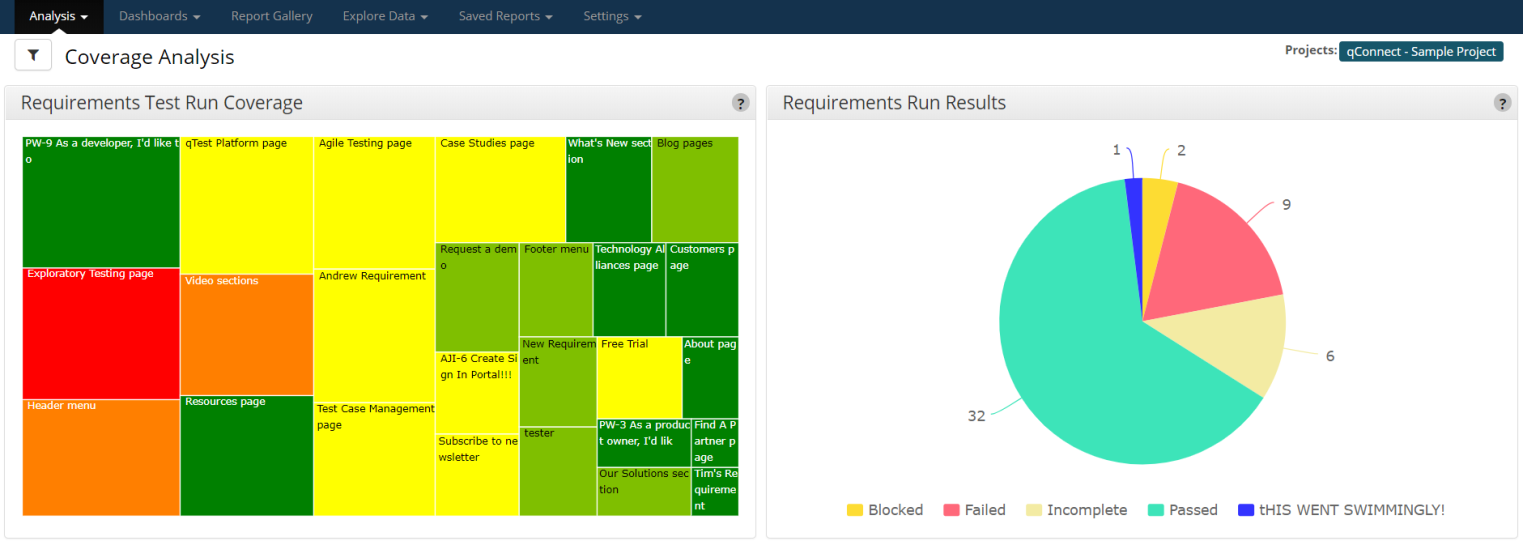
Task: Go to the Report Gallery tab
Action: click(x=271, y=16)
